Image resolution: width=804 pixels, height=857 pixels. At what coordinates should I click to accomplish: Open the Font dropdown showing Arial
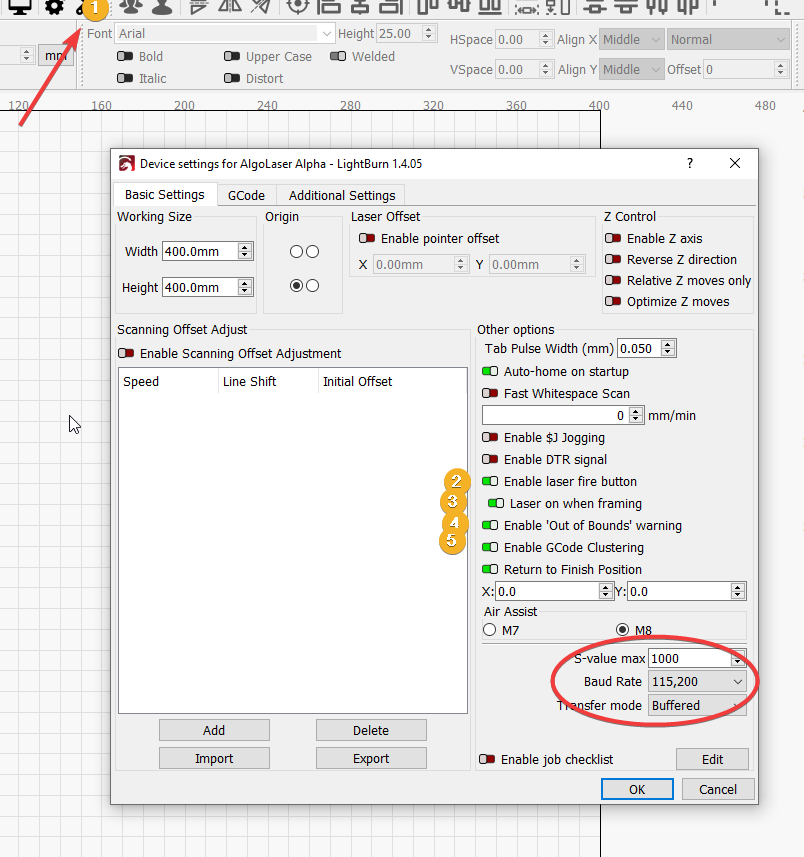coord(225,33)
